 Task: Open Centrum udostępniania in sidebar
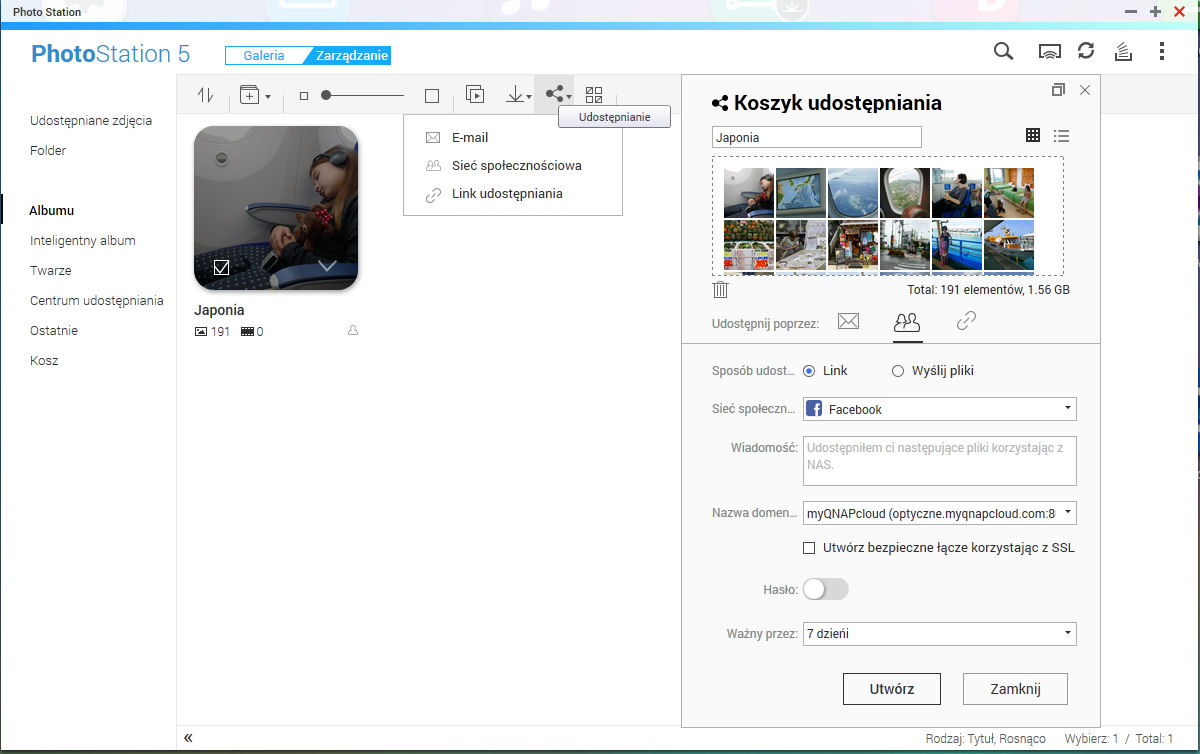pos(96,301)
